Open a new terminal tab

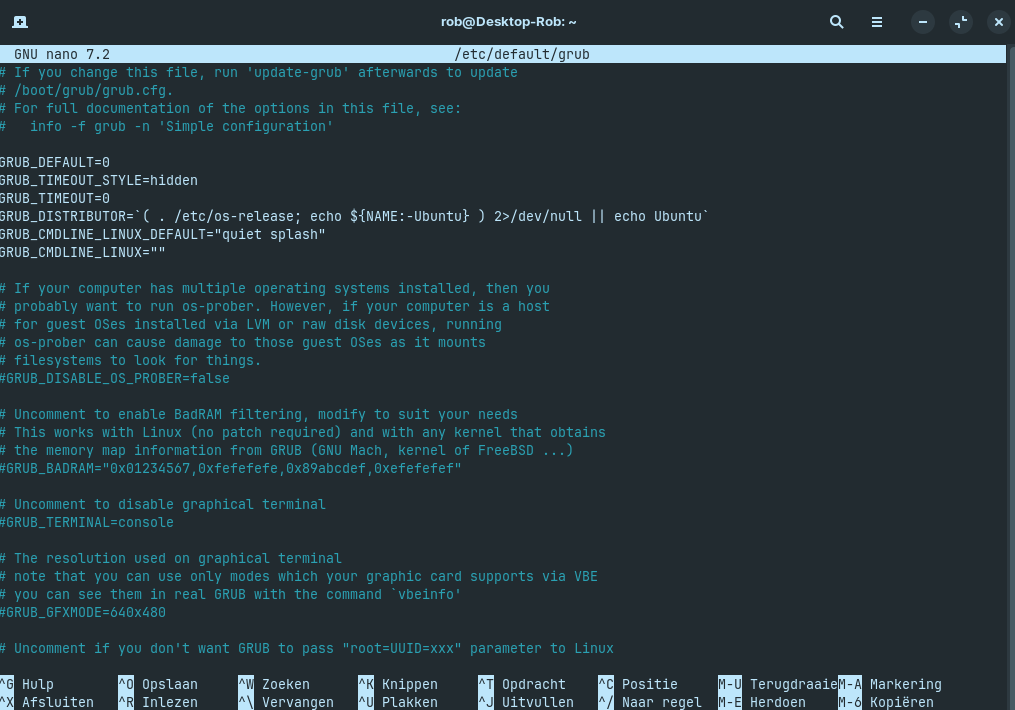click(20, 21)
